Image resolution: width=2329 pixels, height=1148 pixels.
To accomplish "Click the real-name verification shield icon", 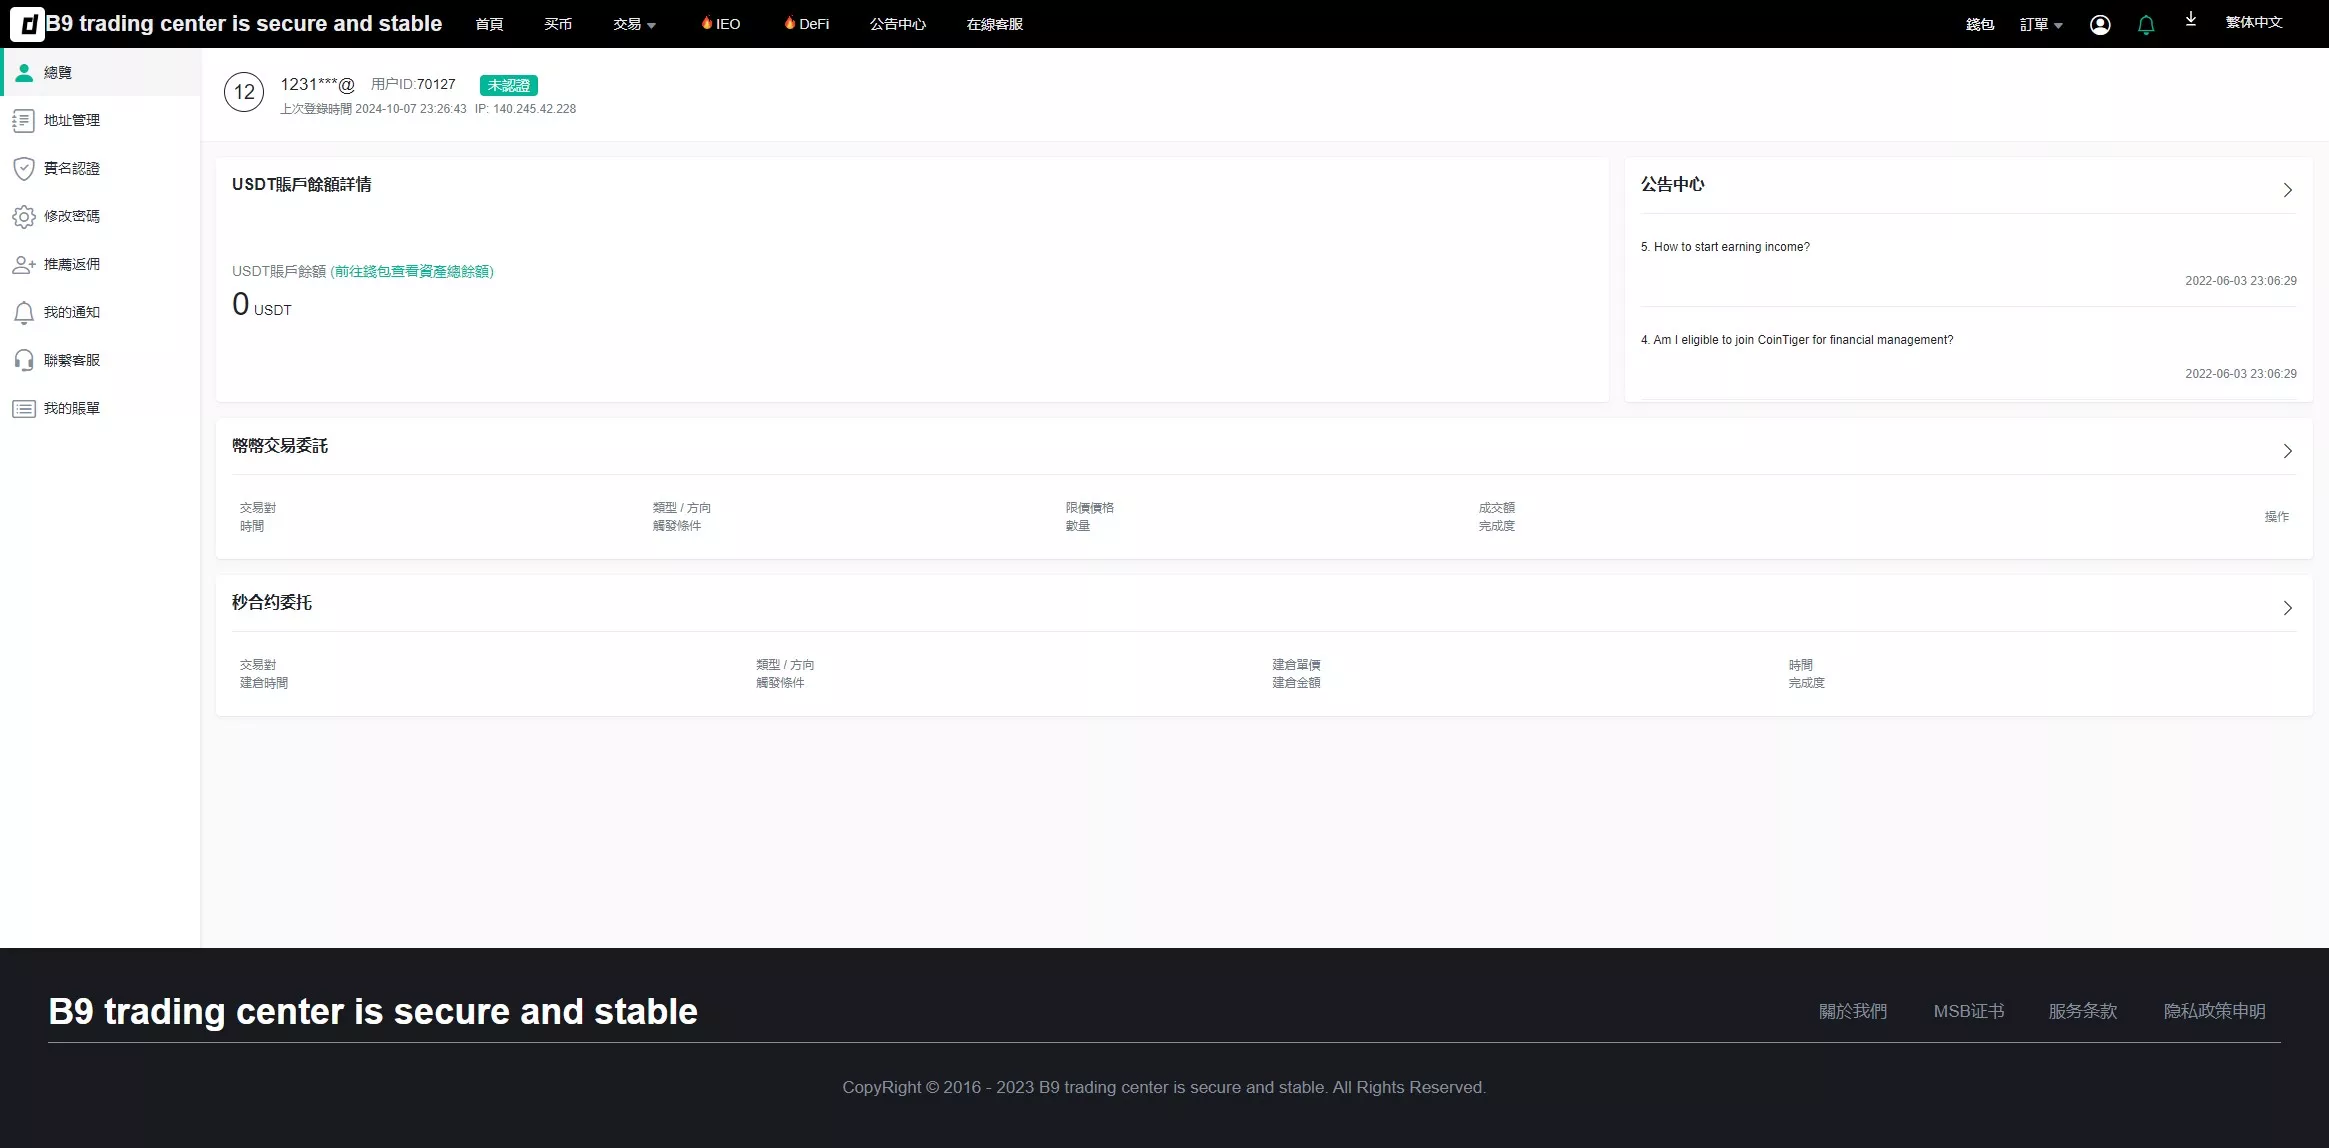I will point(23,169).
